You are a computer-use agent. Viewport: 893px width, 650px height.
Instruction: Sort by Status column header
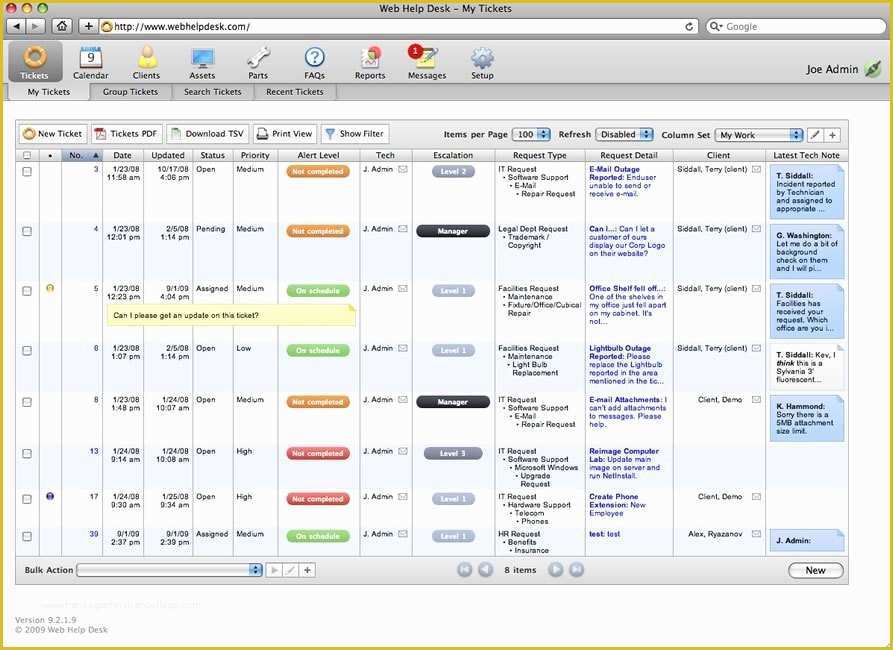pyautogui.click(x=212, y=156)
